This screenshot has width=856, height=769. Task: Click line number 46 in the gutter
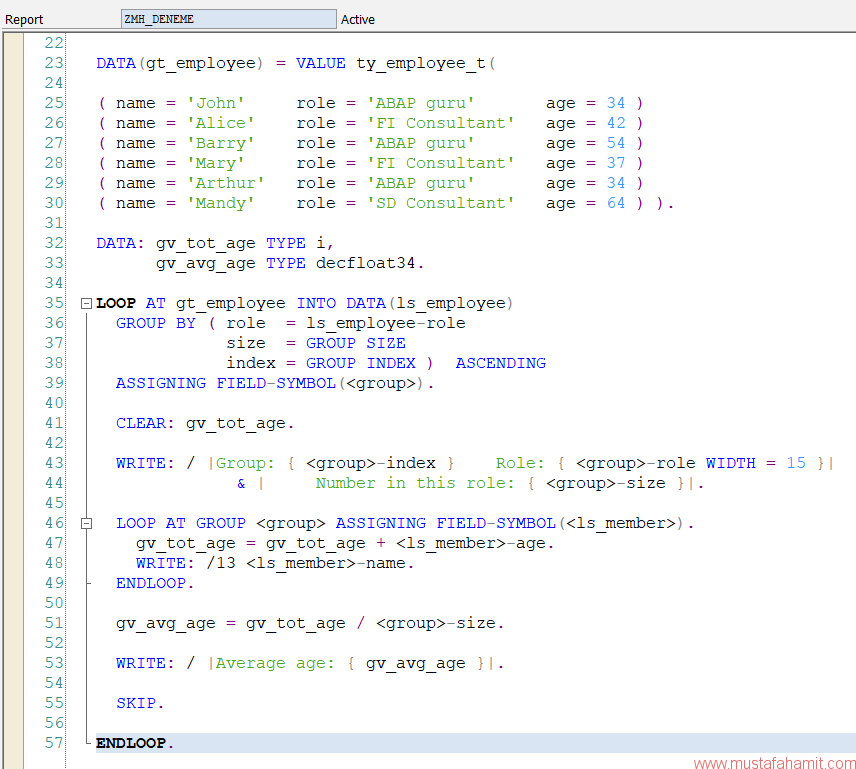[x=54, y=523]
